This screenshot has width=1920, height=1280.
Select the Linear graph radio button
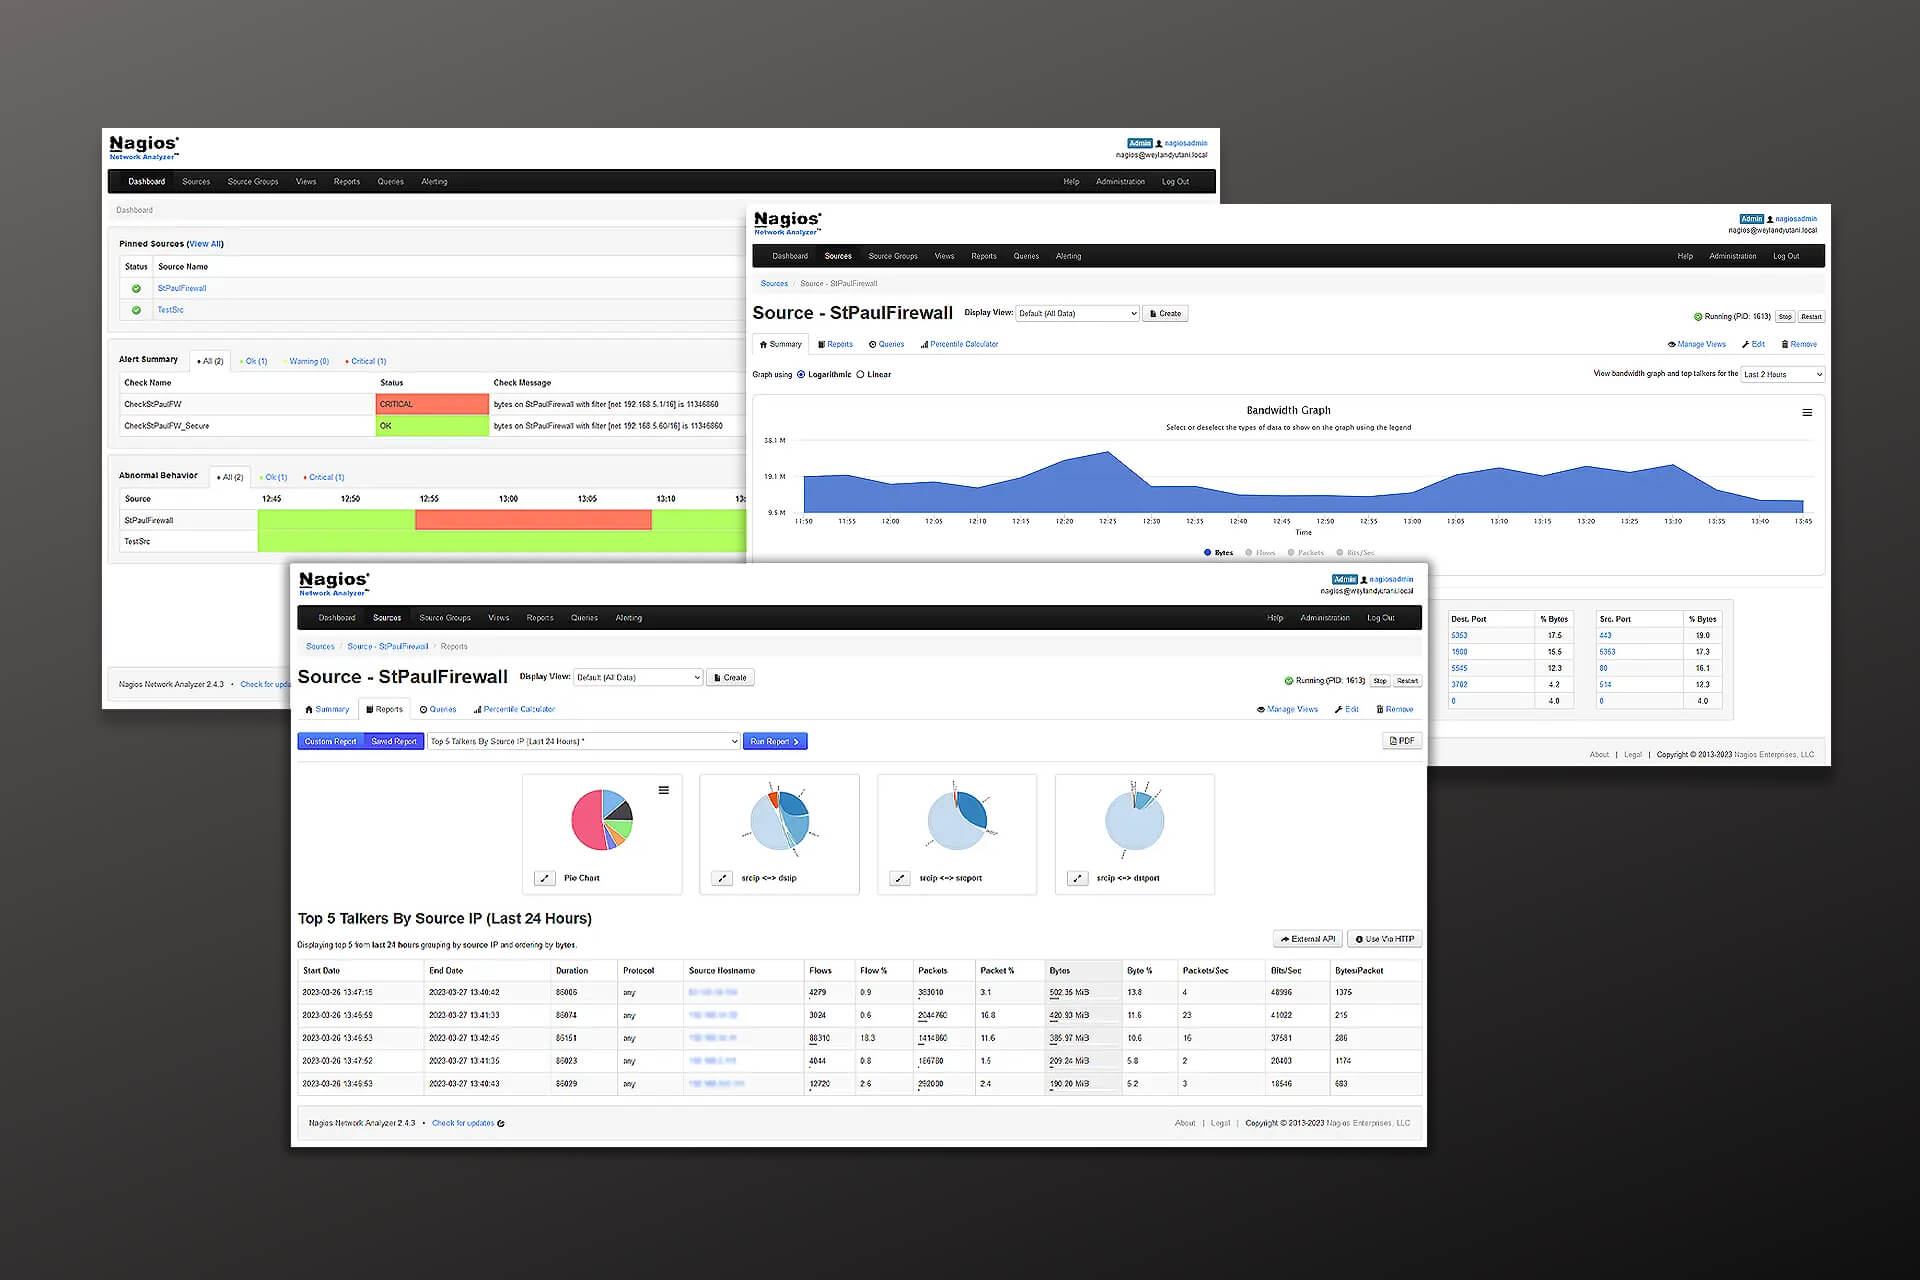click(860, 374)
